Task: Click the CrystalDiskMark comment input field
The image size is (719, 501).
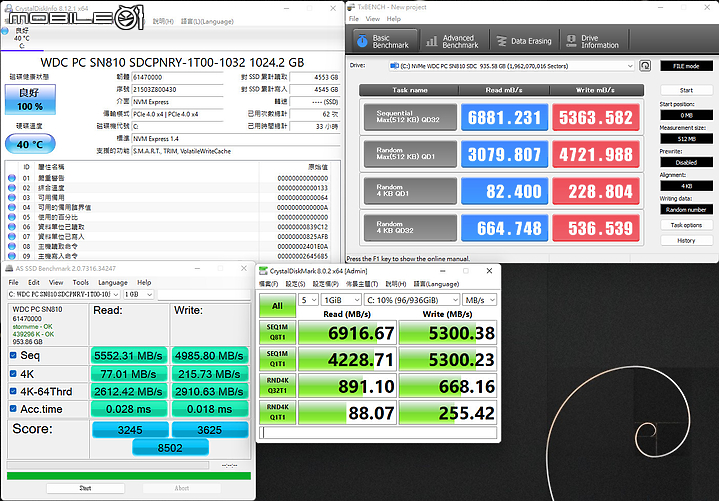Action: click(378, 433)
